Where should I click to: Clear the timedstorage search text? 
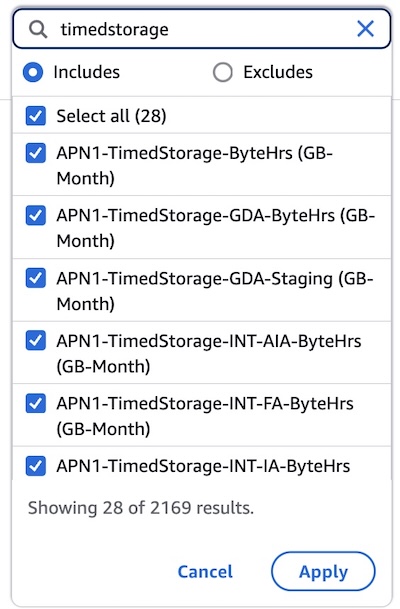(365, 29)
